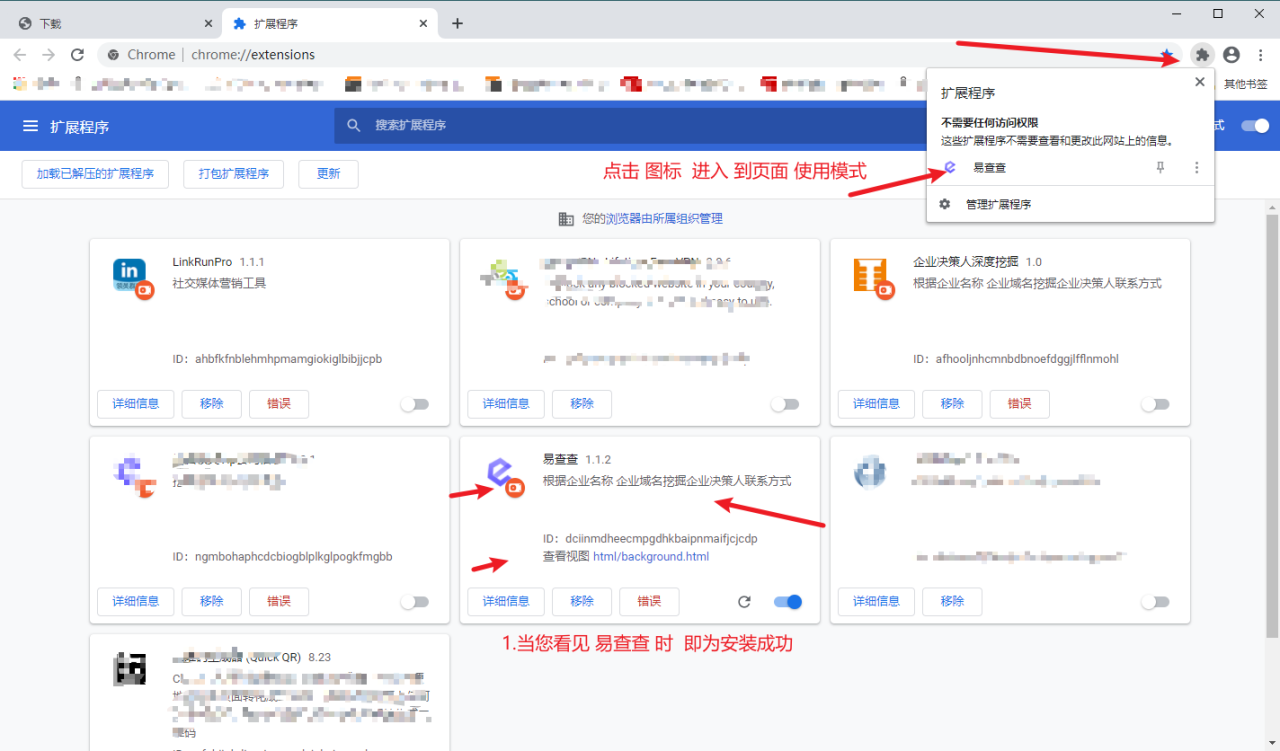Screen dimensions: 1280x751
Task: Click the page vertical scrollbar
Action: [x=1272, y=425]
